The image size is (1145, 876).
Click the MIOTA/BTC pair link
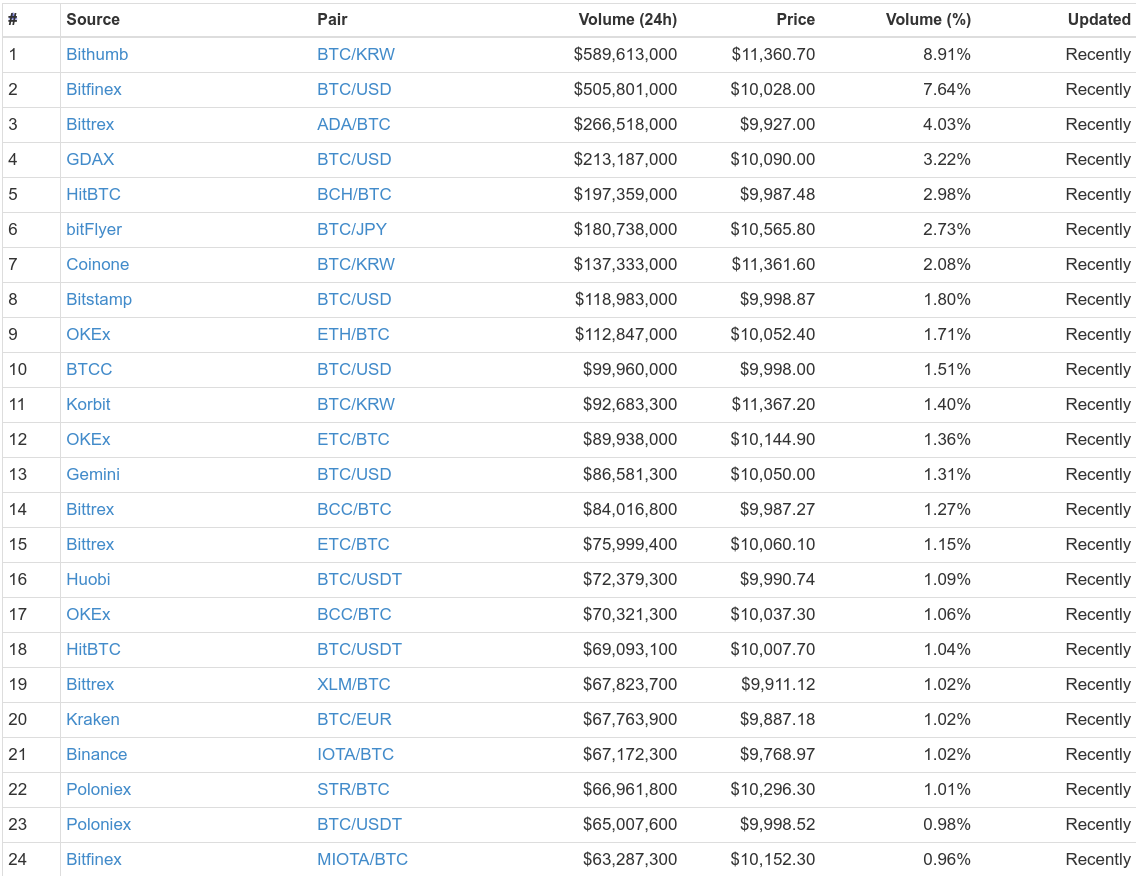362,861
